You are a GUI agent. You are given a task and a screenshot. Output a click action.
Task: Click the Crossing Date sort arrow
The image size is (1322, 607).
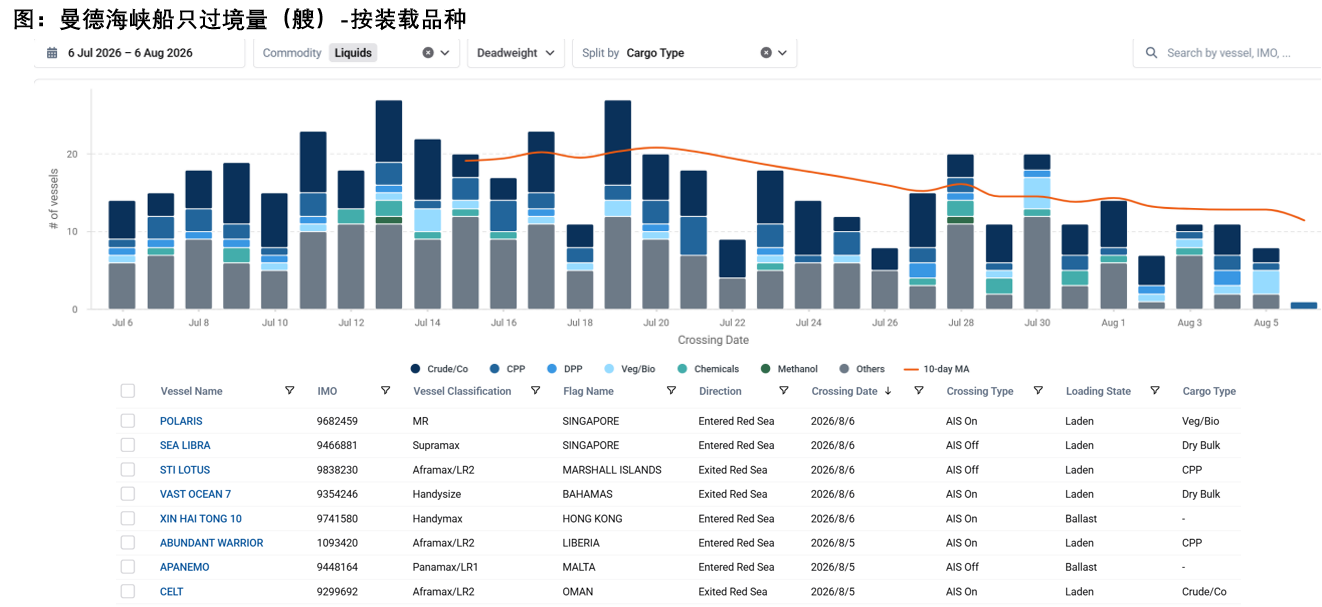(888, 391)
